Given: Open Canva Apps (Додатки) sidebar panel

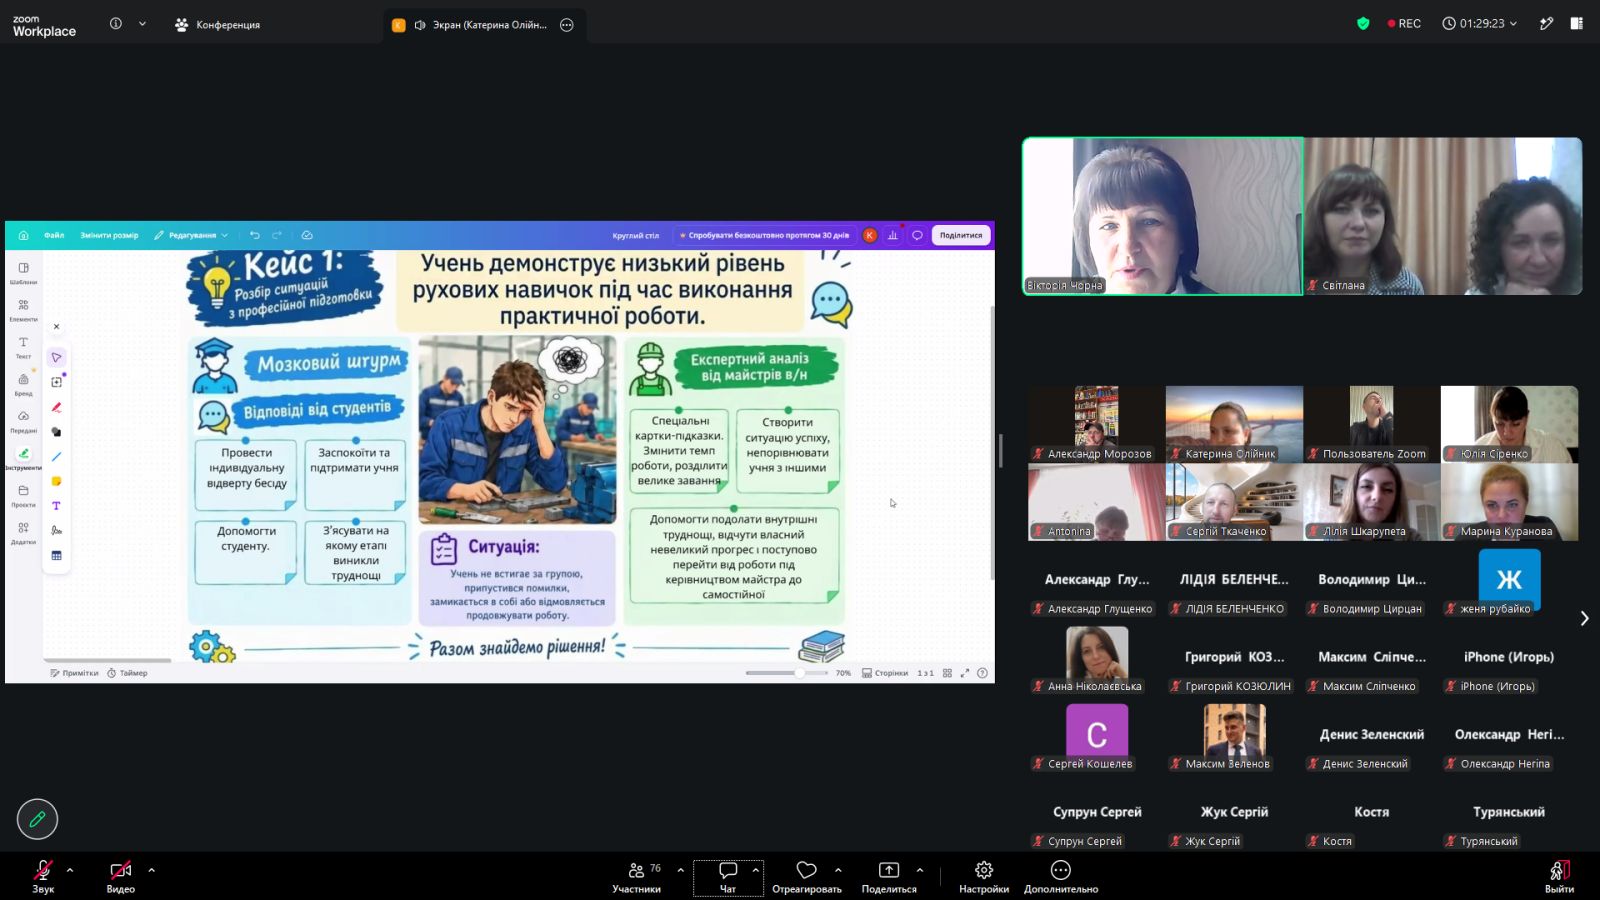Looking at the screenshot, I should tap(23, 532).
